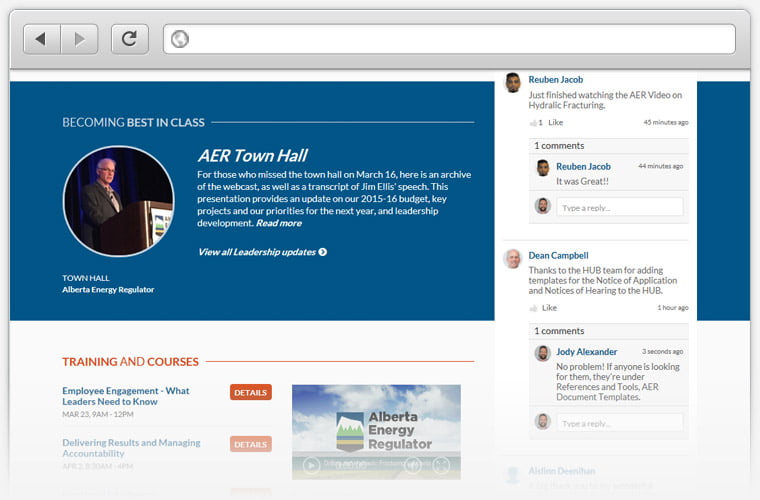Open Read more link in Town Hall article
The image size is (760, 500).
(x=279, y=223)
